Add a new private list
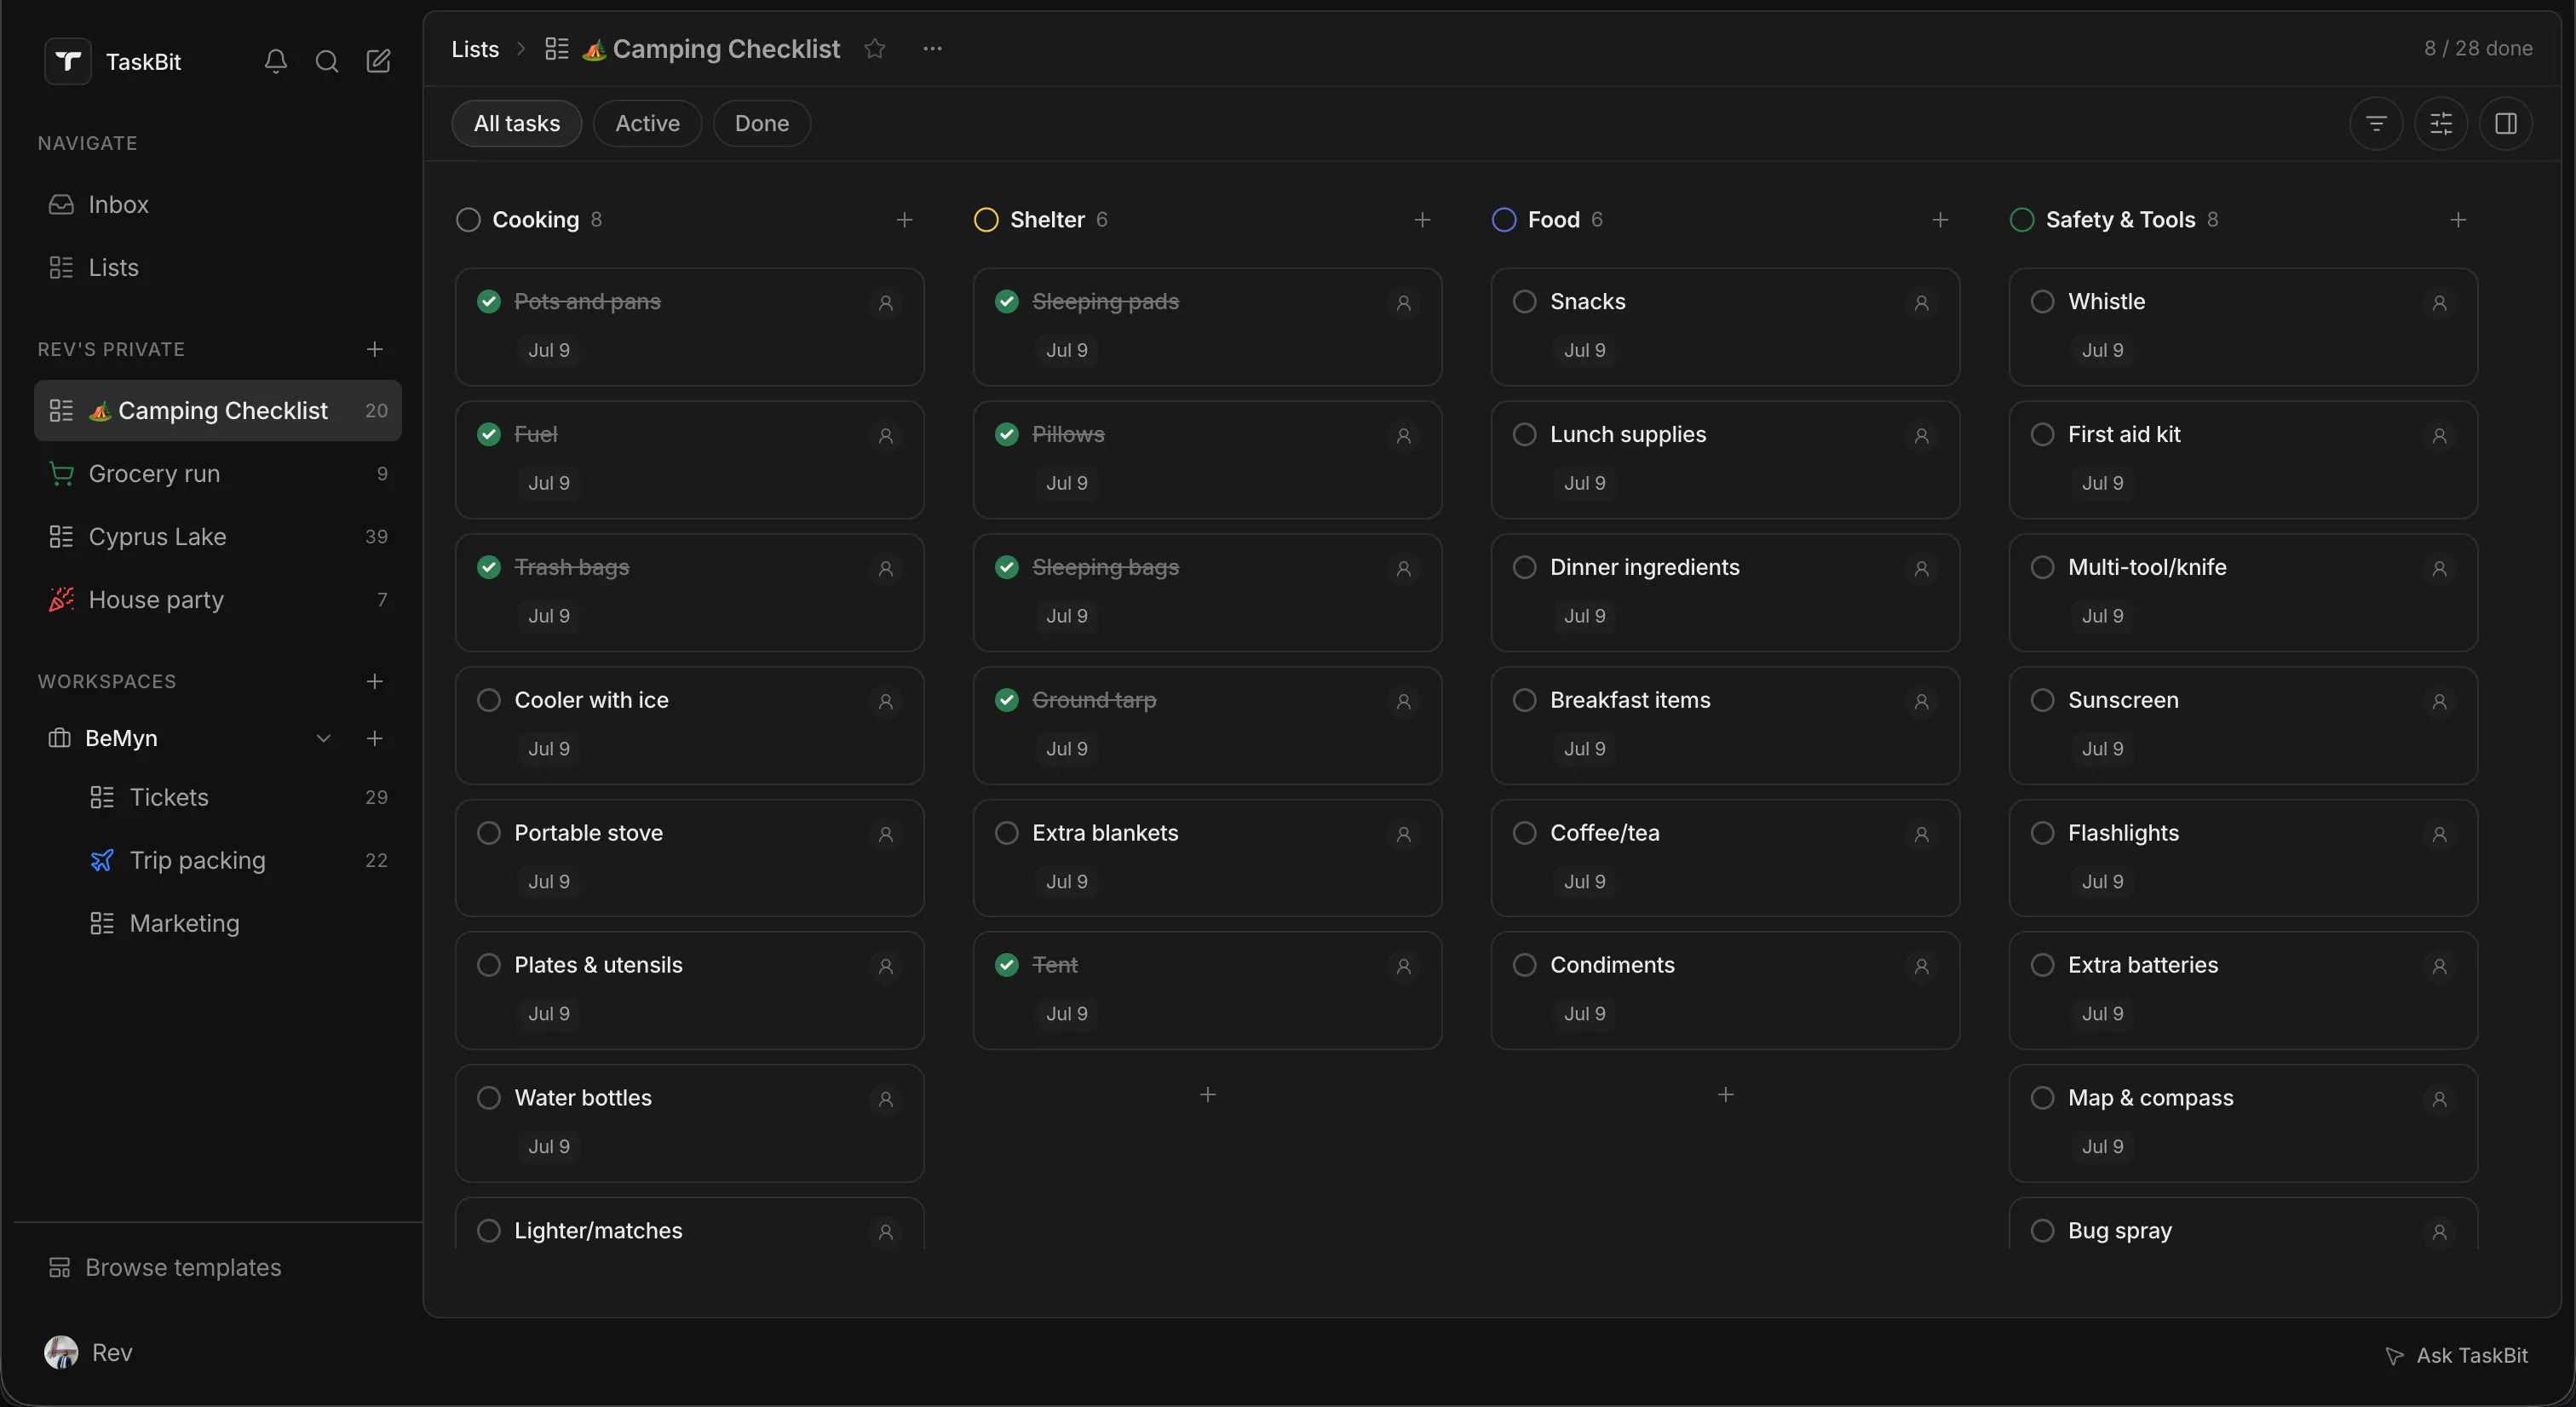This screenshot has height=1407, width=2576. point(374,349)
